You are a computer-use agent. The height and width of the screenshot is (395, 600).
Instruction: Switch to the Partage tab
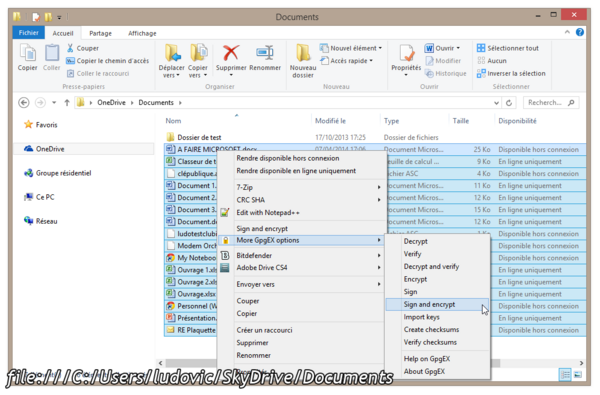pos(100,33)
